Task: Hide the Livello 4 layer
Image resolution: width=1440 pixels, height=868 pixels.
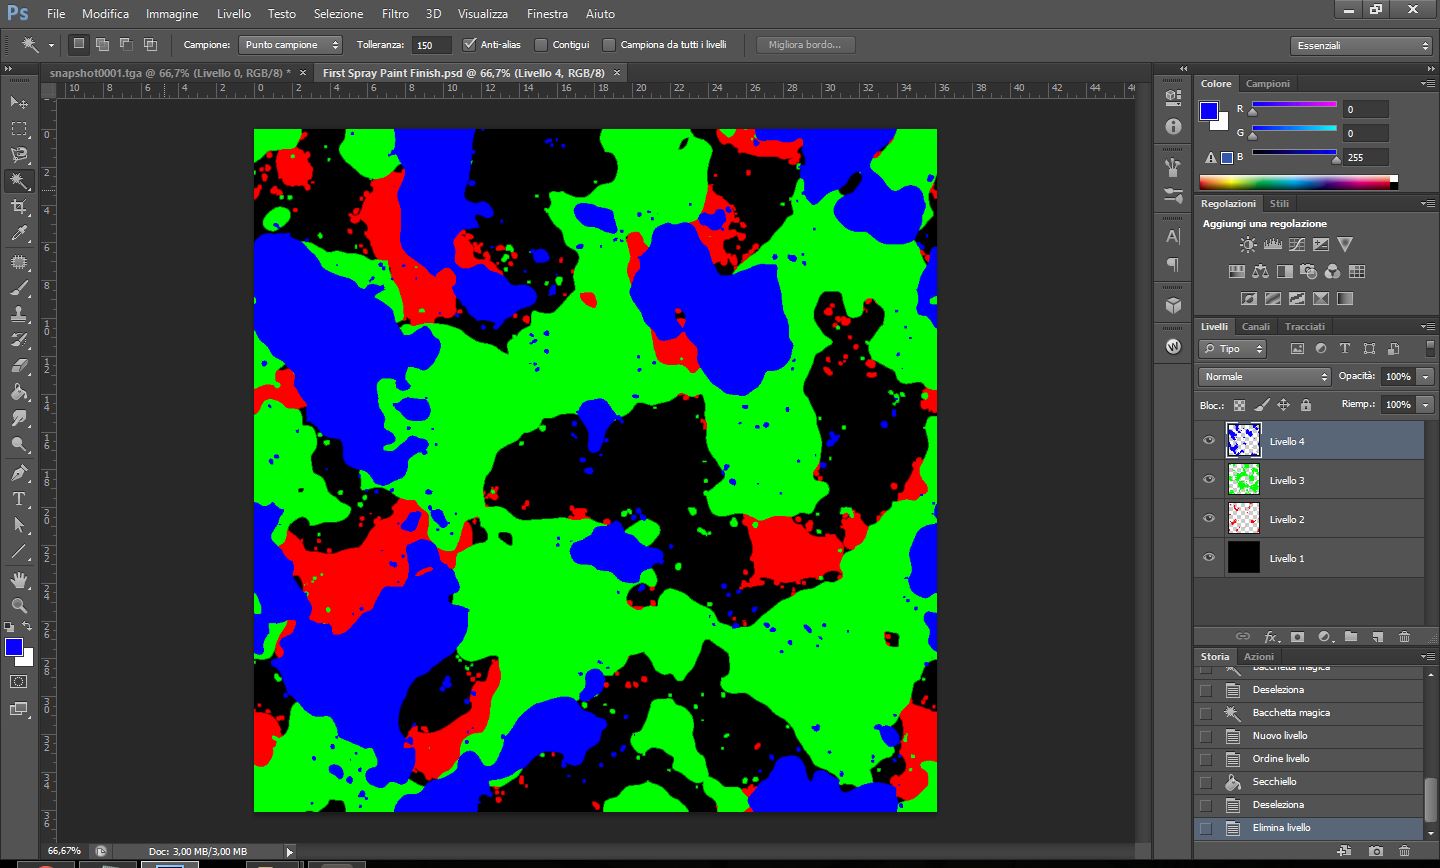Action: (x=1209, y=440)
